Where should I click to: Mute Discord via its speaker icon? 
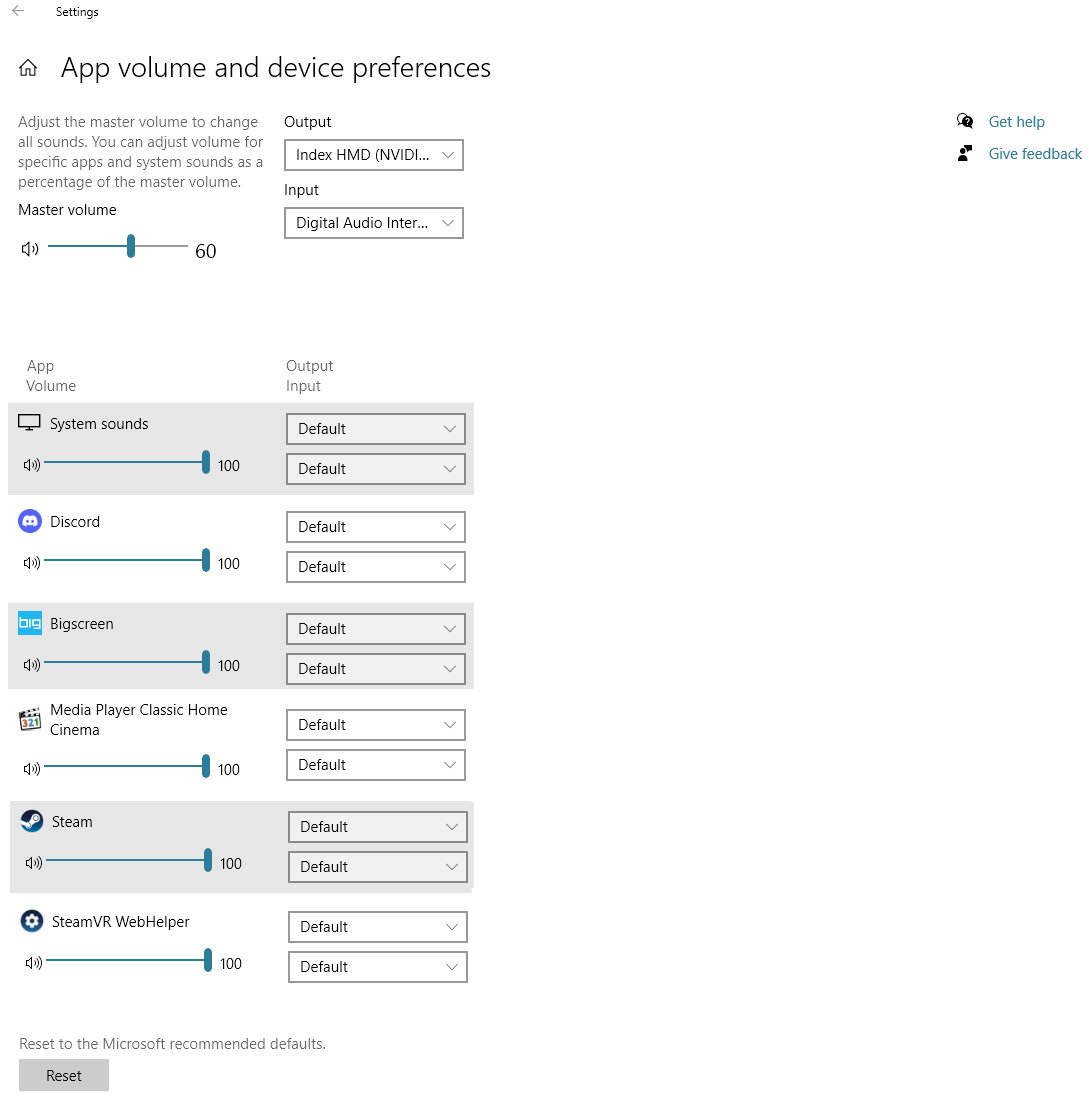[31, 563]
